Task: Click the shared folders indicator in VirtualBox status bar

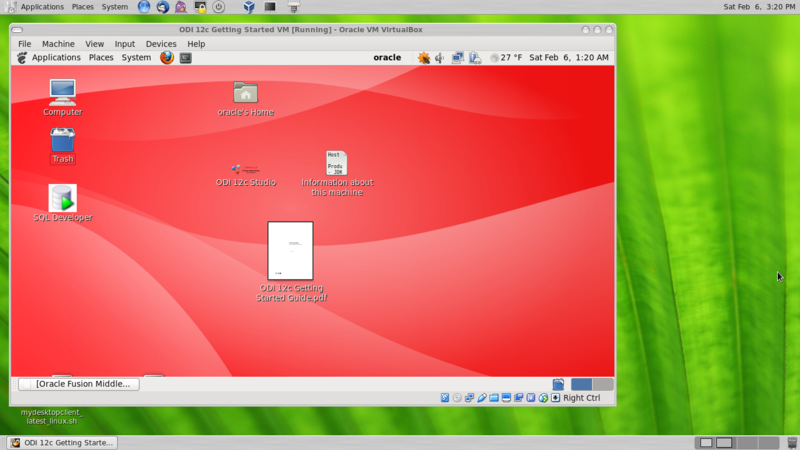Action: [x=494, y=398]
